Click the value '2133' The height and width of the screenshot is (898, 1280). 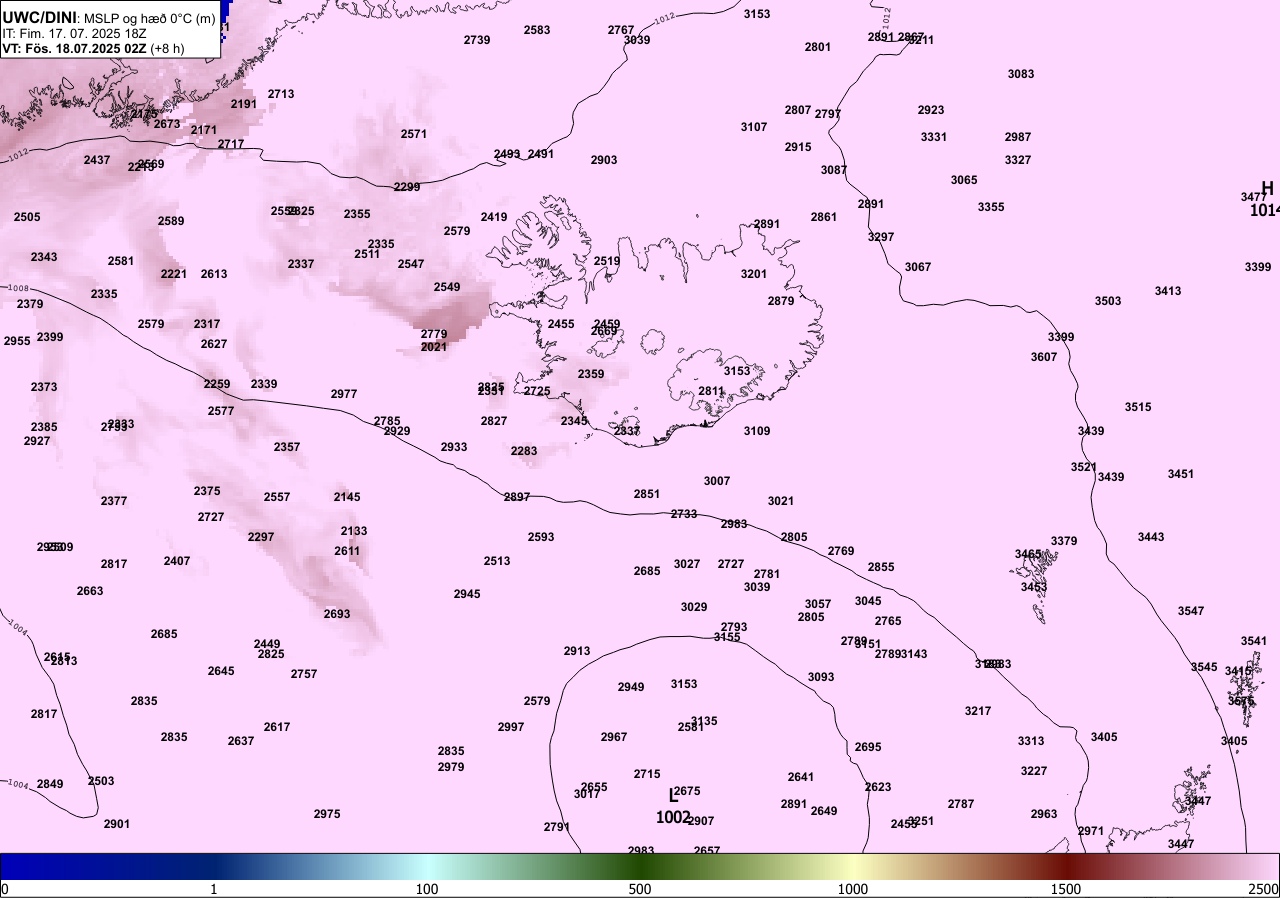[x=354, y=531]
